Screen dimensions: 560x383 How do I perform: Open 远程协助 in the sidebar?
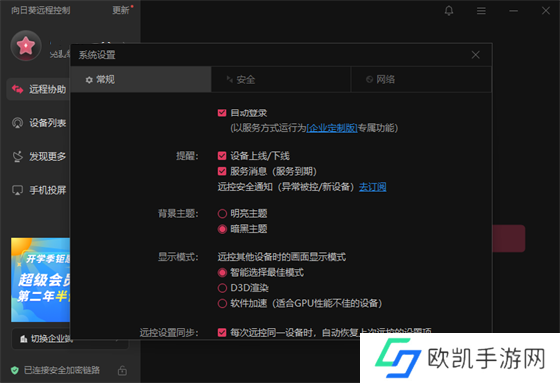point(38,89)
